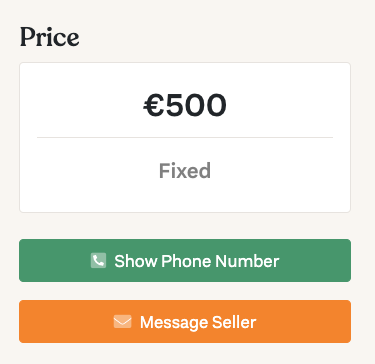Click the 'Show Phone Number' text label
The width and height of the screenshot is (375, 364).
click(197, 261)
